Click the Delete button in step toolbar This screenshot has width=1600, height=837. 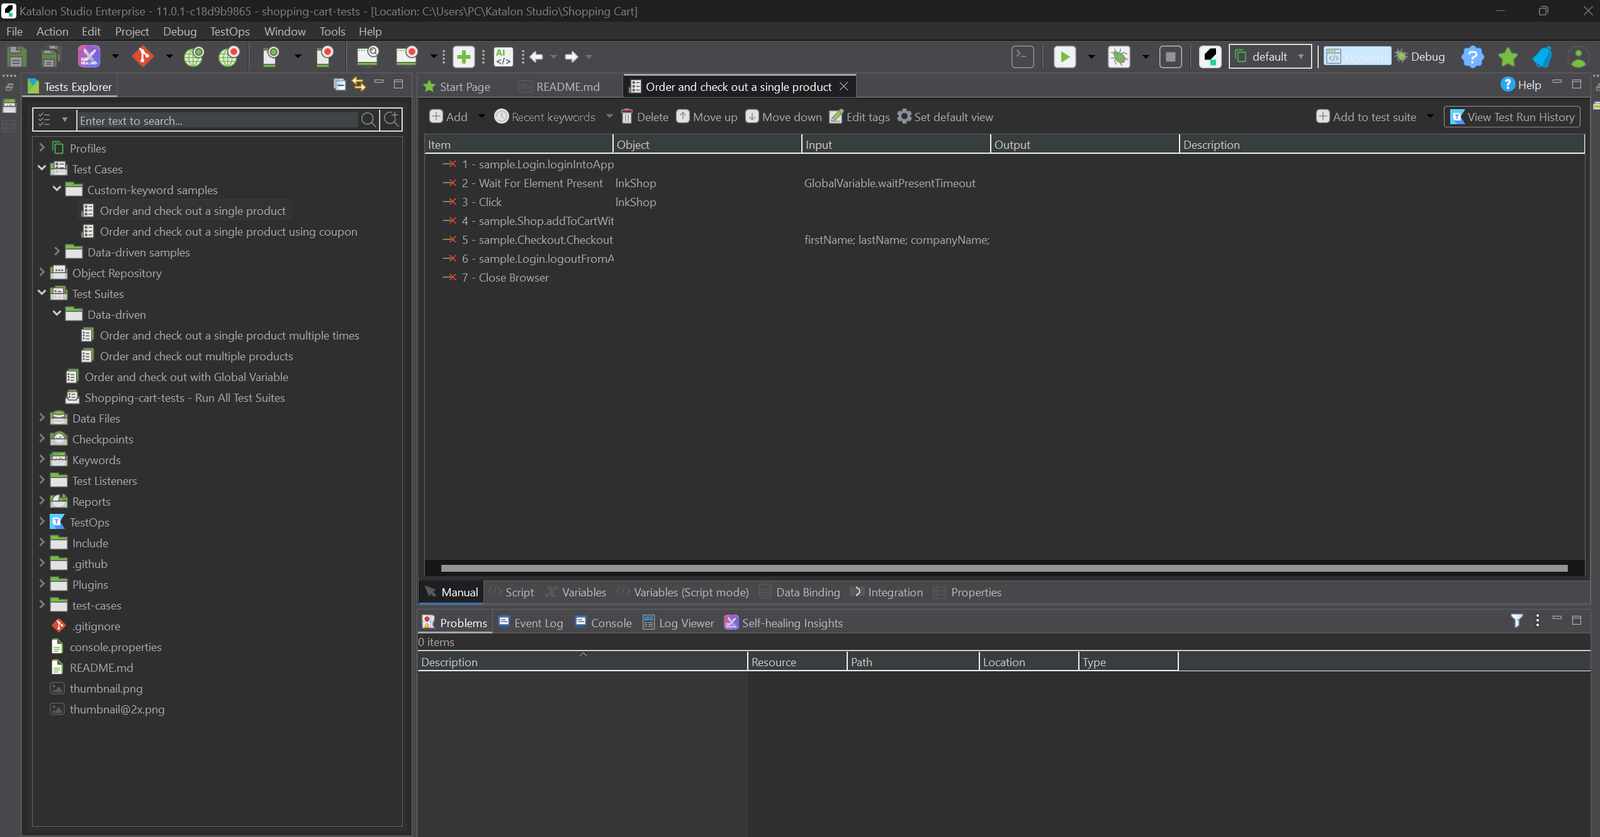[645, 117]
